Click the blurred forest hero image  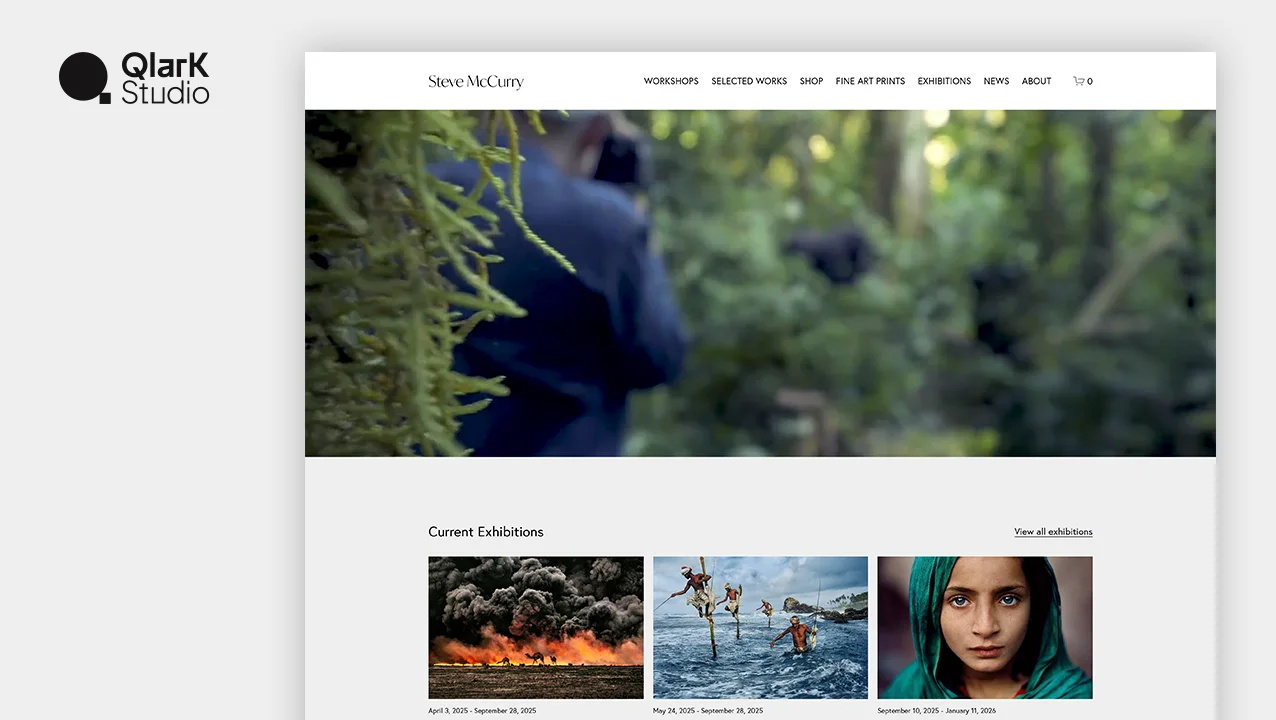pyautogui.click(x=760, y=283)
